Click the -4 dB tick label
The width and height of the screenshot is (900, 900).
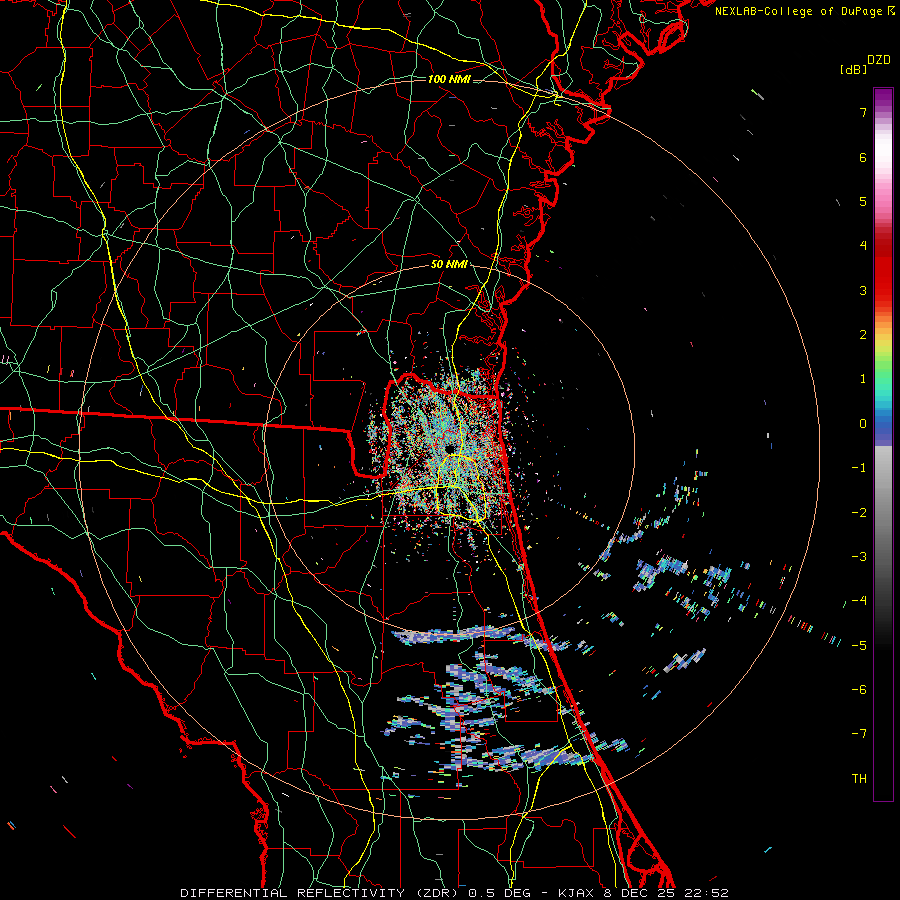(x=859, y=601)
